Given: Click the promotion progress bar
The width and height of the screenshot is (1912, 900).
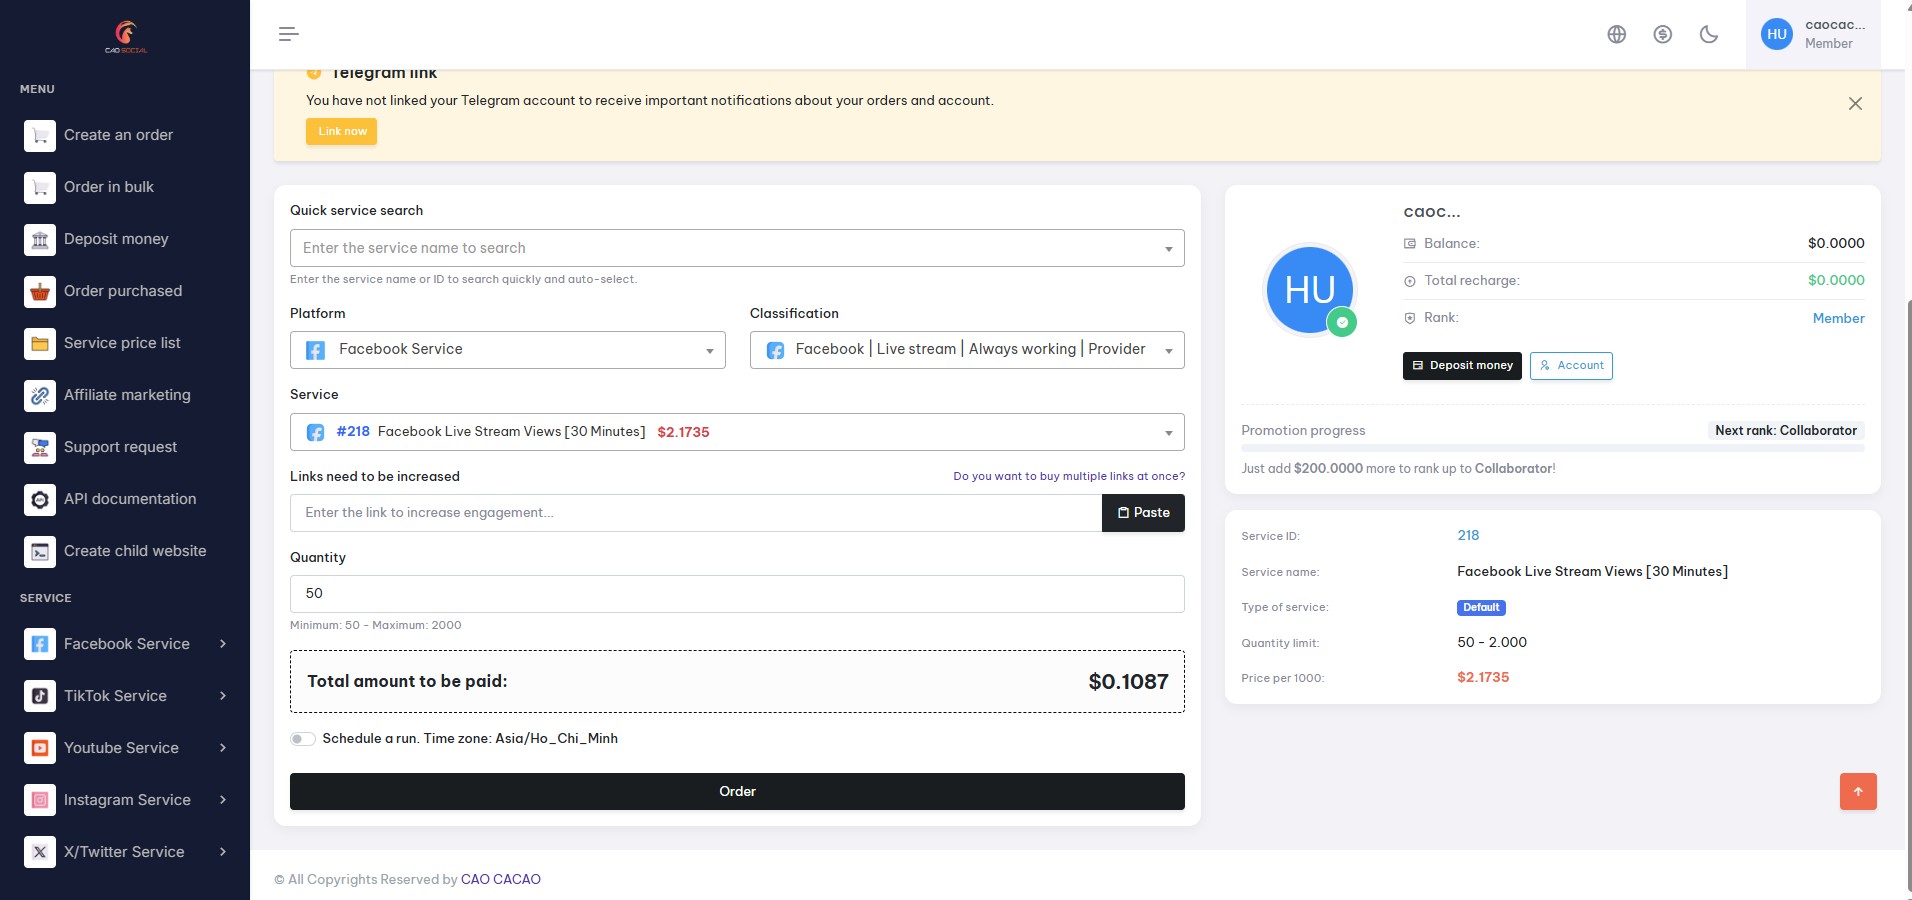Looking at the screenshot, I should click(x=1552, y=448).
